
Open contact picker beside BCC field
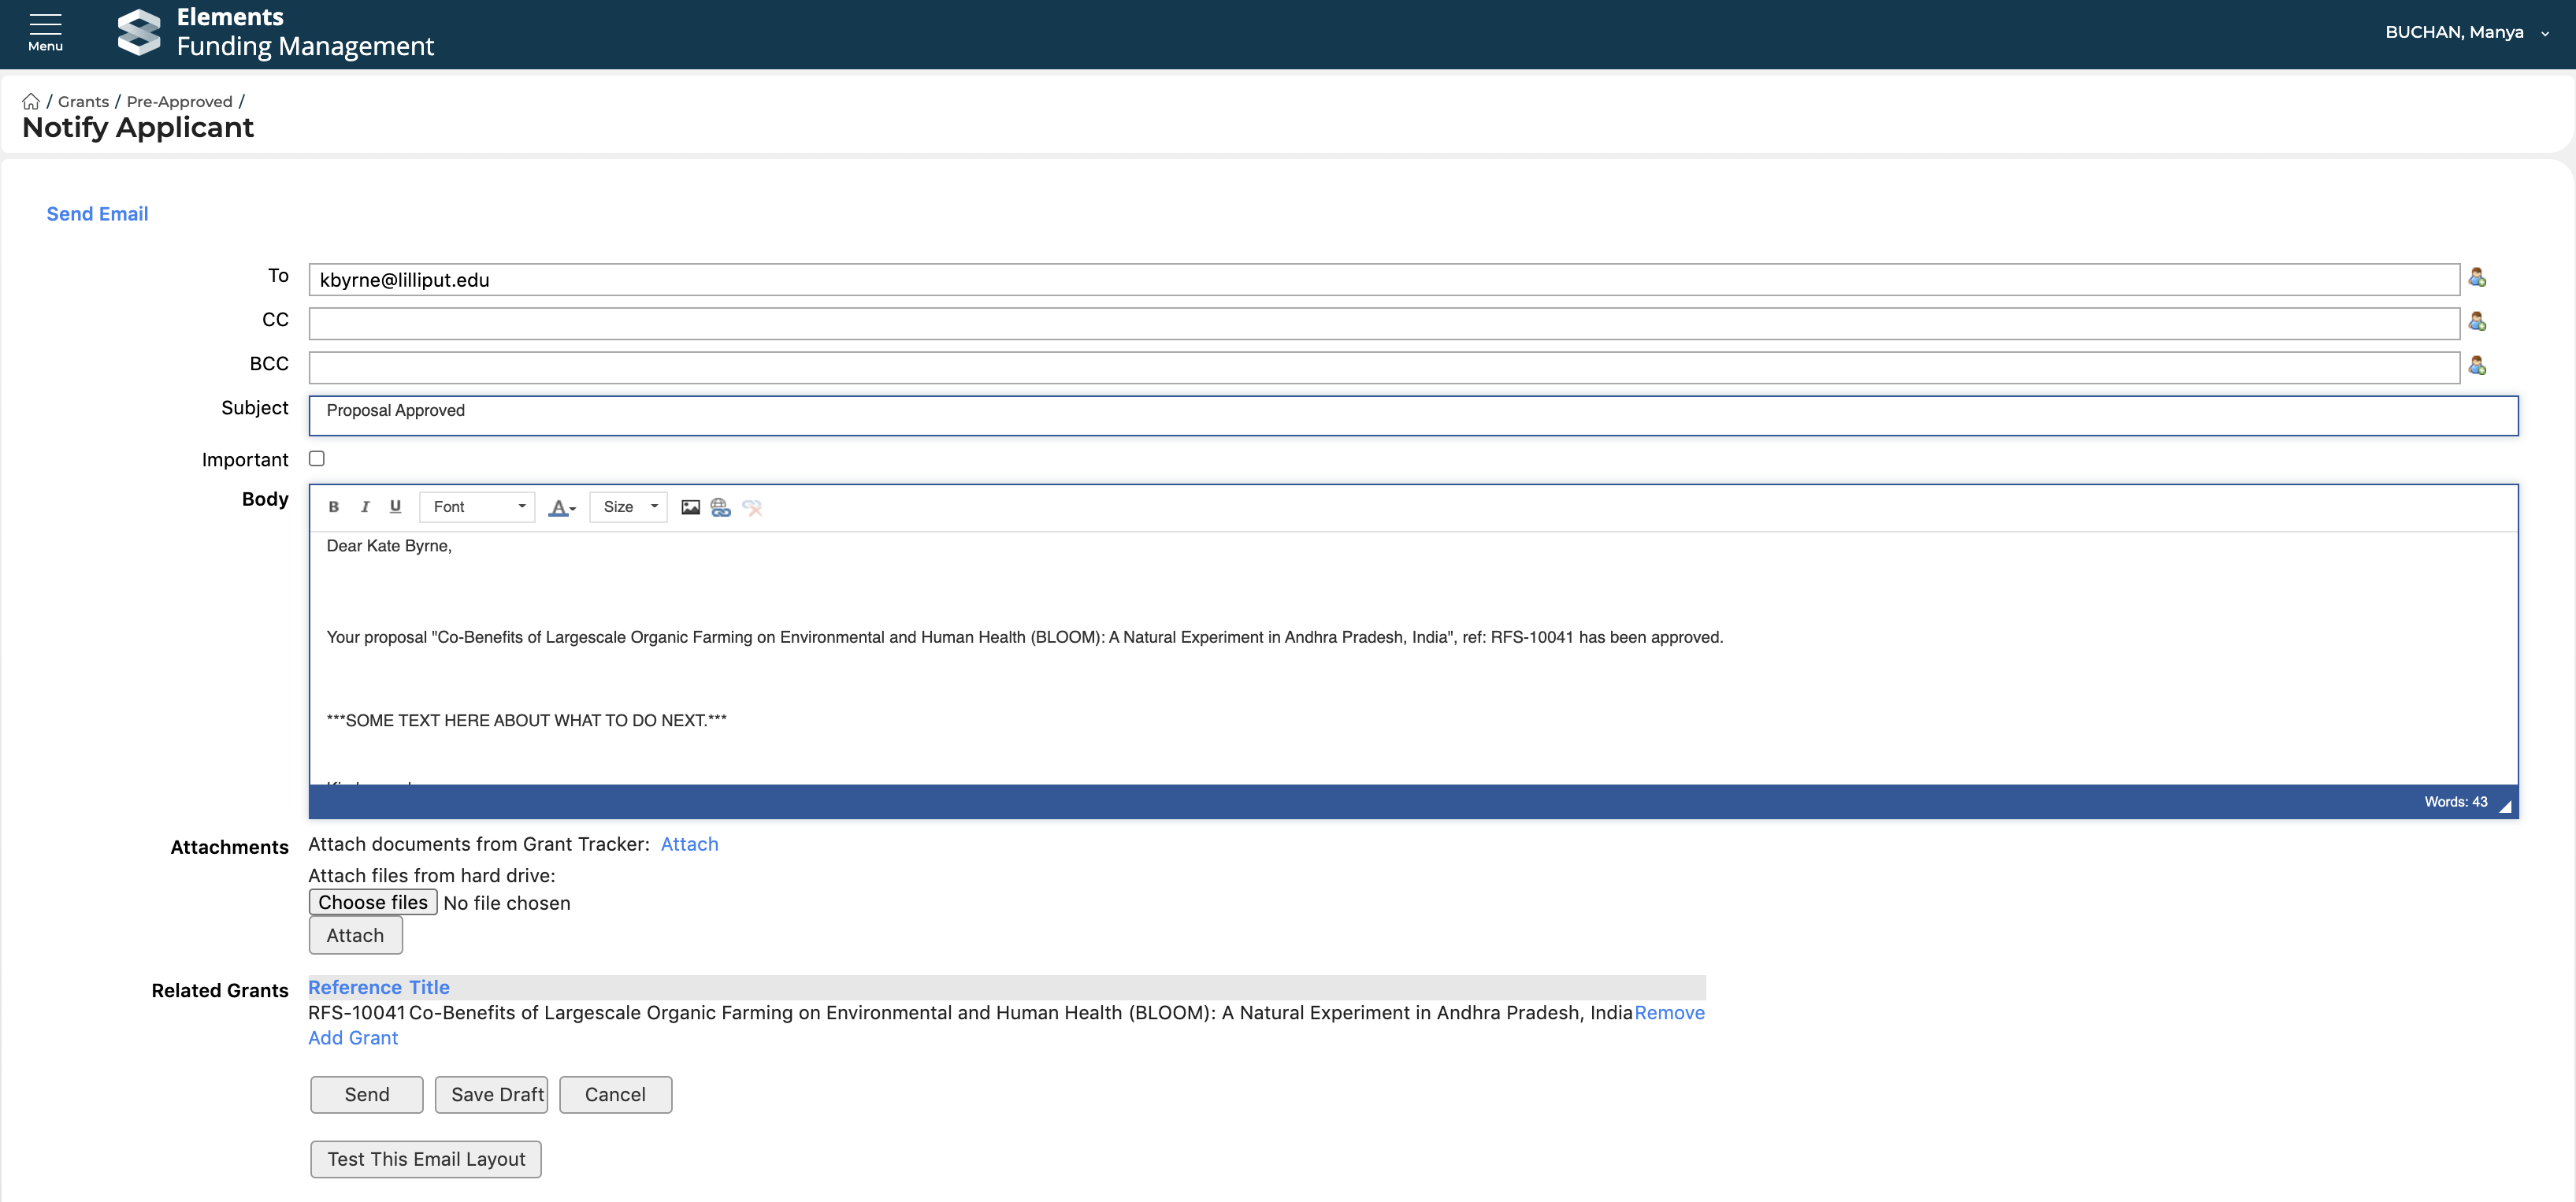pos(2477,366)
